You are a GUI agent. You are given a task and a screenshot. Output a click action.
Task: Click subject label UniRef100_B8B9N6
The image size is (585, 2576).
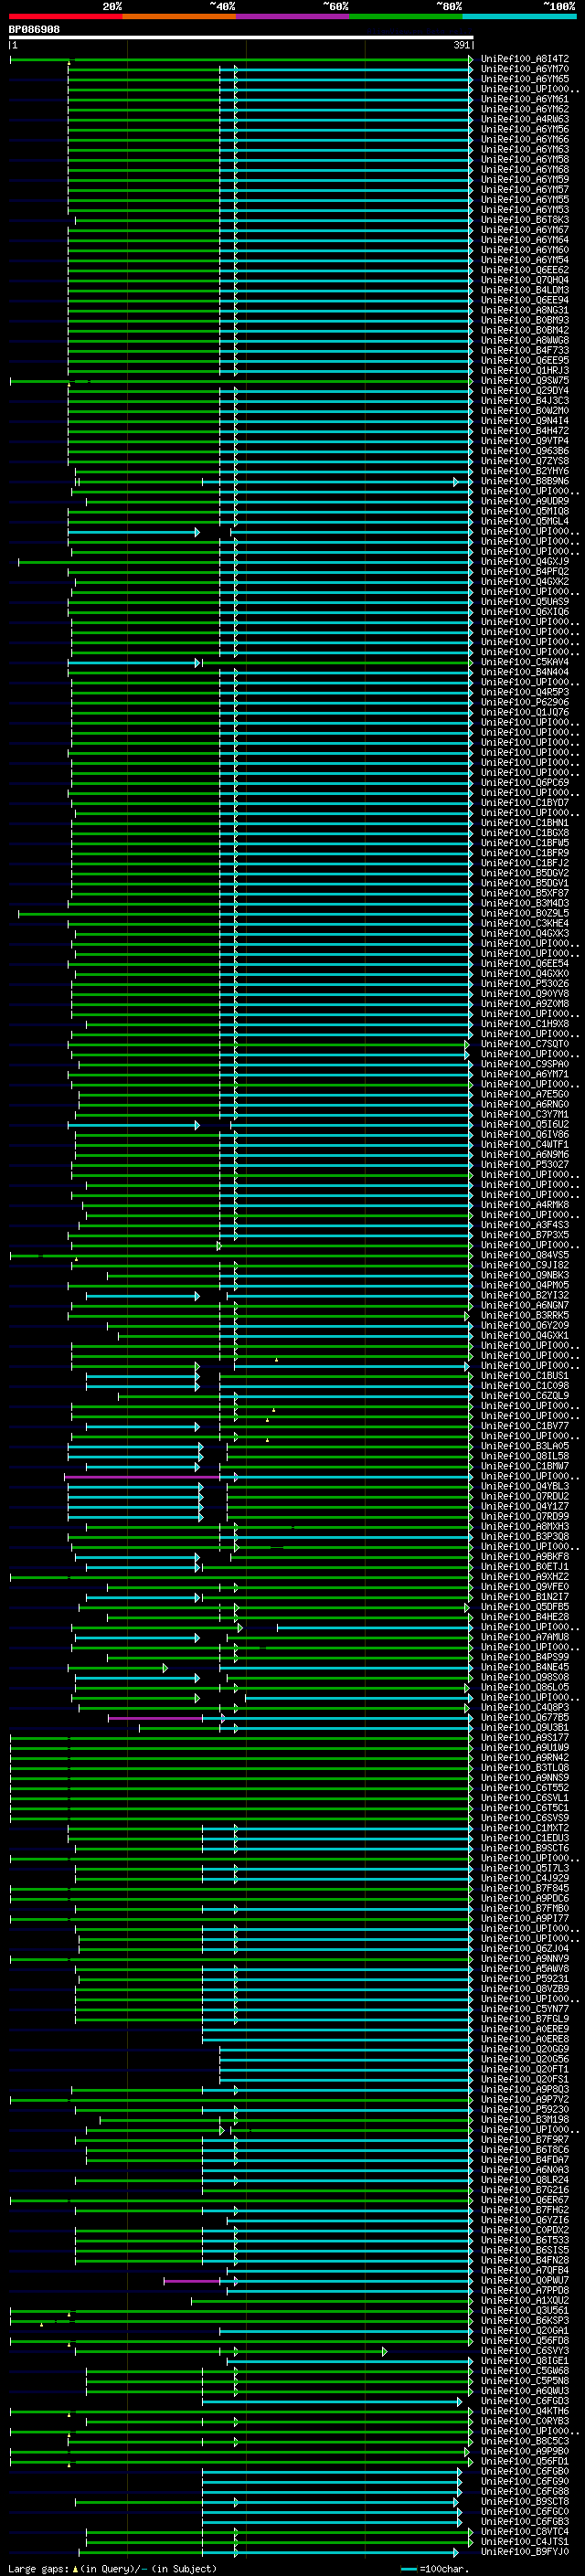point(525,481)
